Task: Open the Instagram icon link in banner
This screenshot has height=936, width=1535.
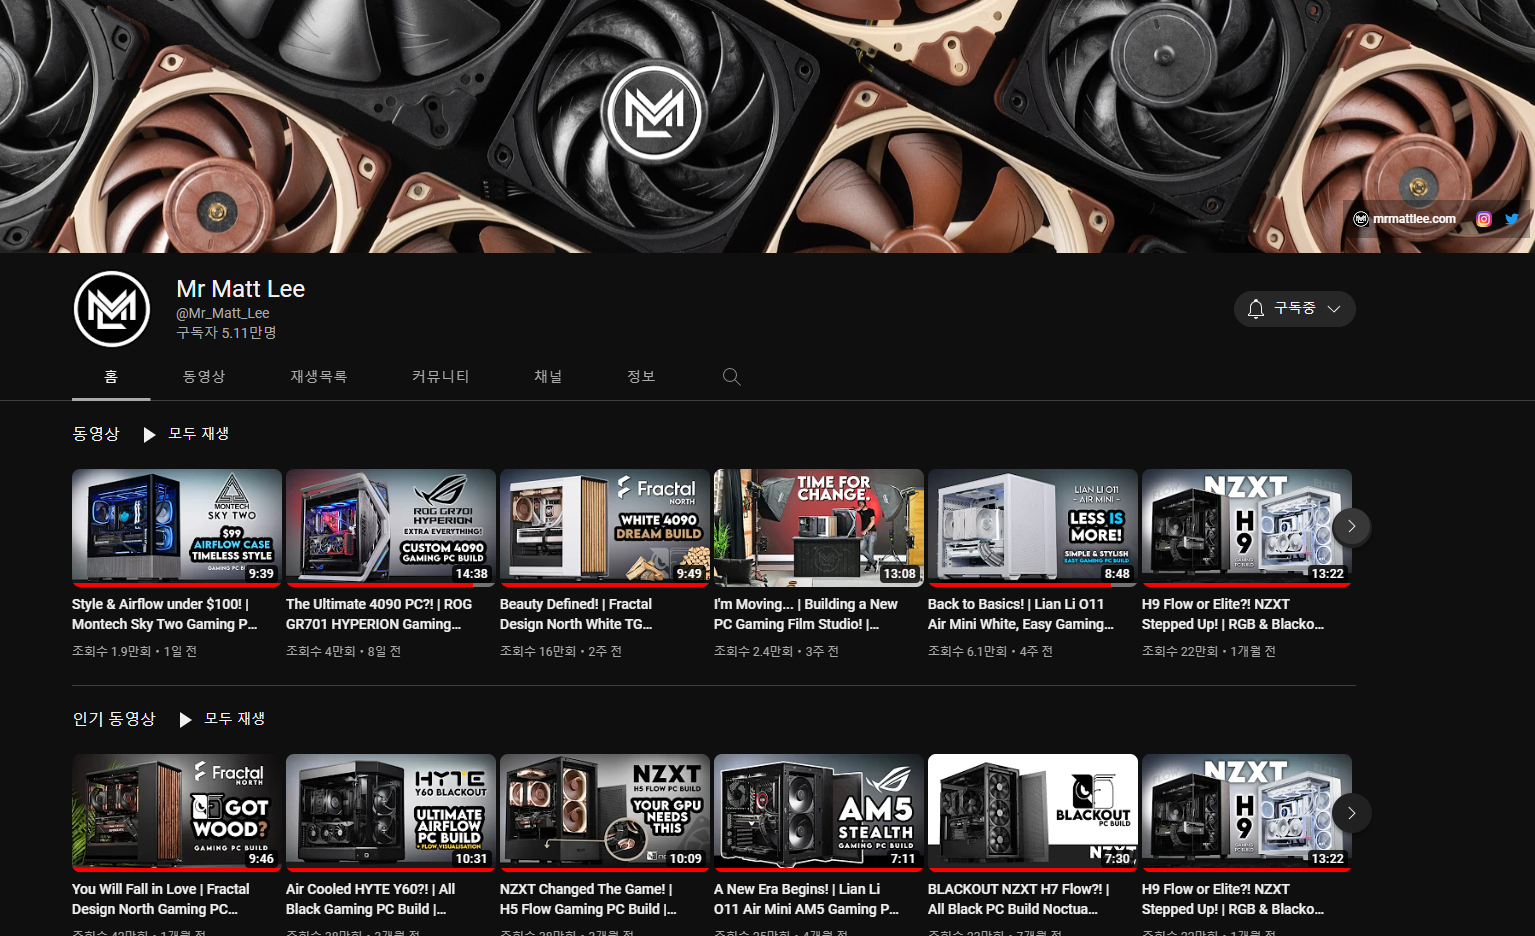Action: 1484,219
